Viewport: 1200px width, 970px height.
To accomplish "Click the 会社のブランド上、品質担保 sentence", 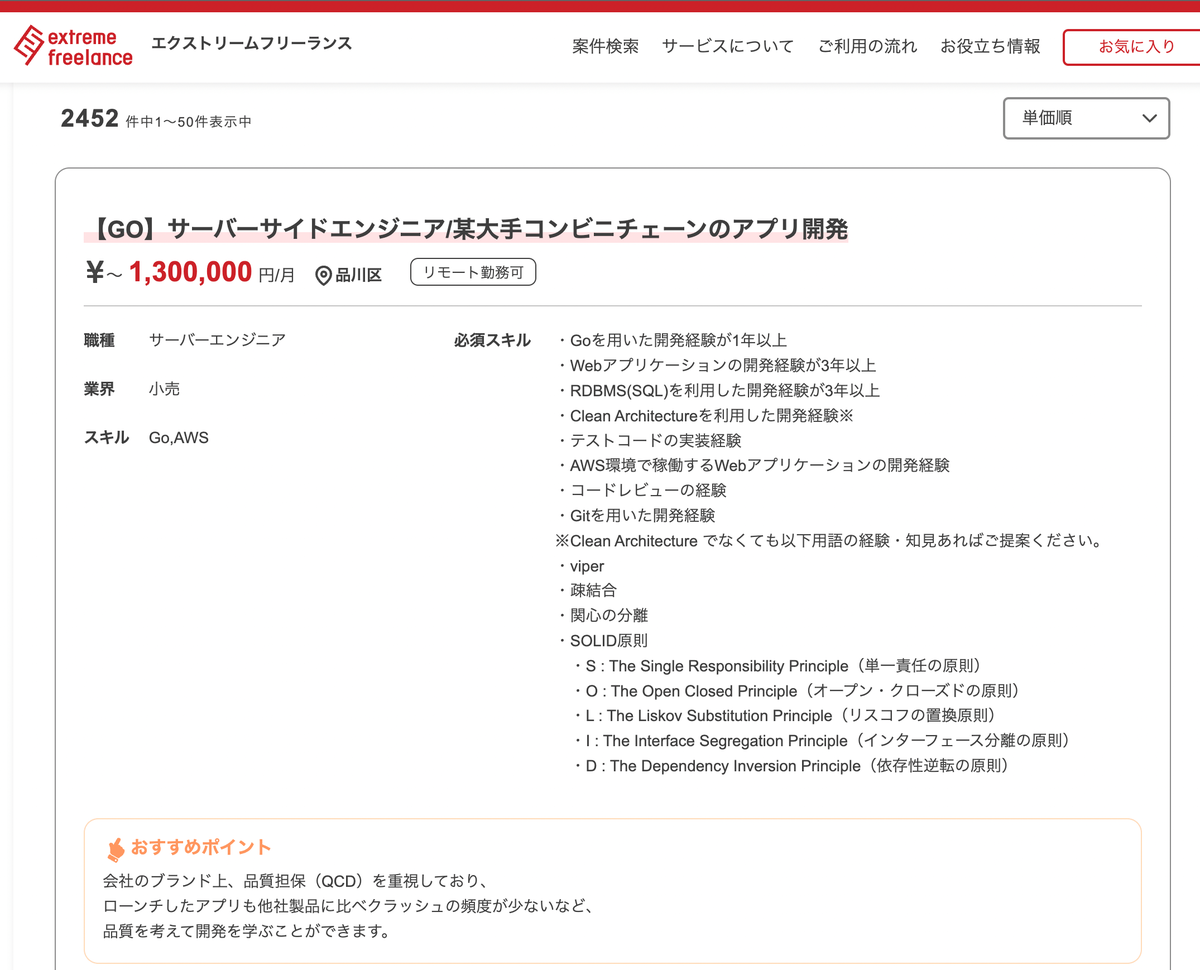I will click(295, 881).
